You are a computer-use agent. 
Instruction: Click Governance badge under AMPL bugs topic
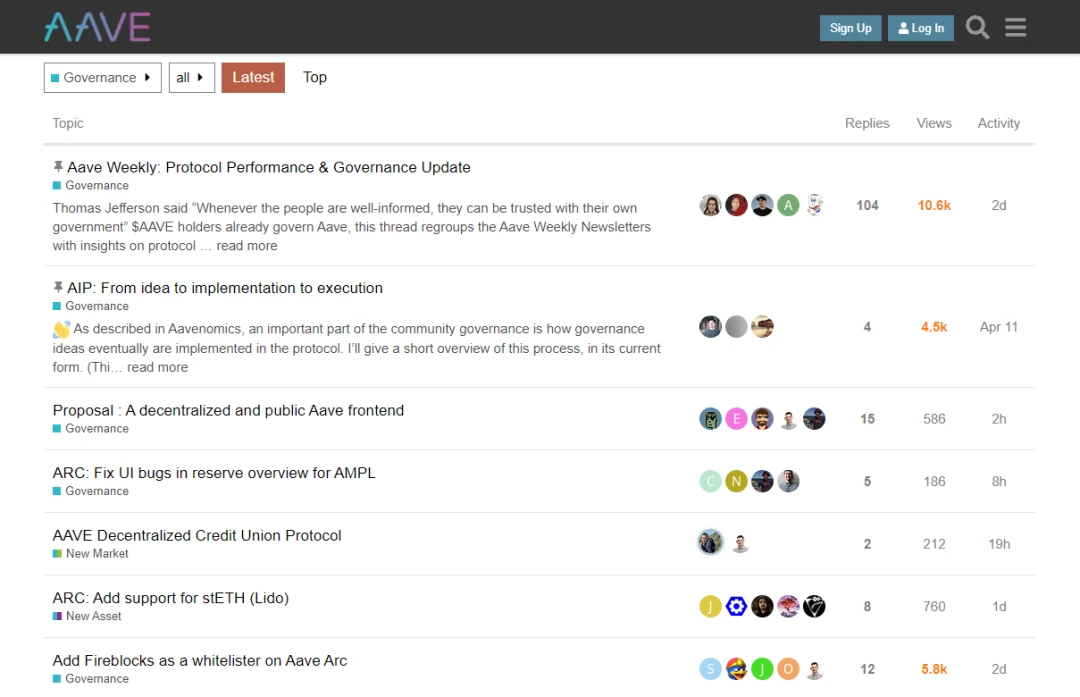[91, 491]
